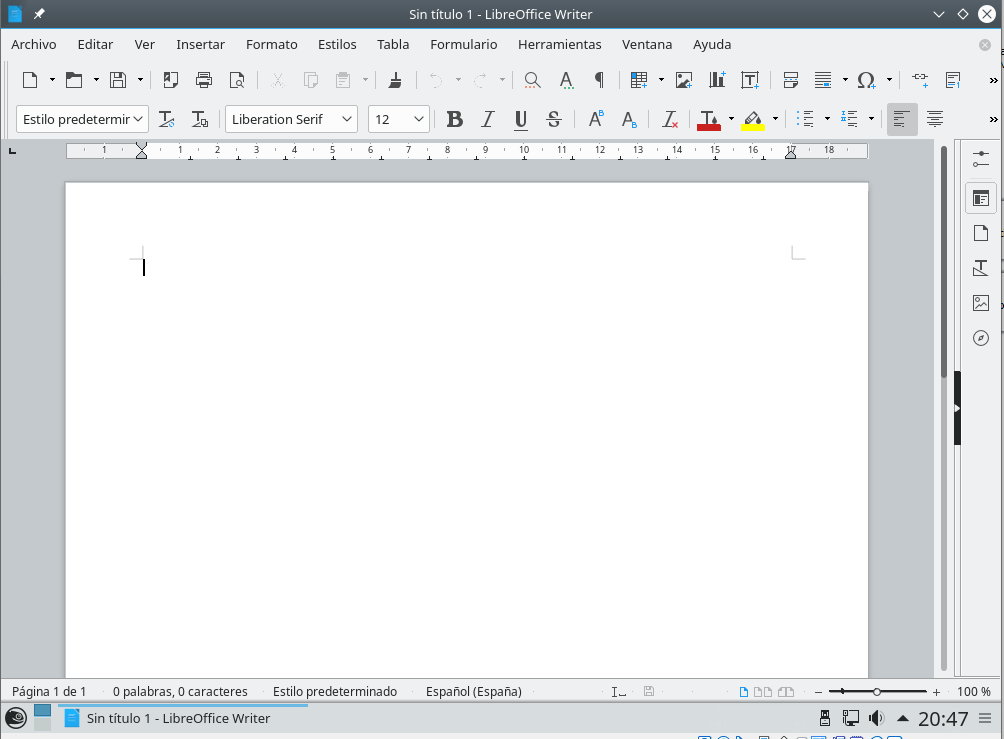
Task: Apply strikethrough formatting
Action: click(x=554, y=119)
